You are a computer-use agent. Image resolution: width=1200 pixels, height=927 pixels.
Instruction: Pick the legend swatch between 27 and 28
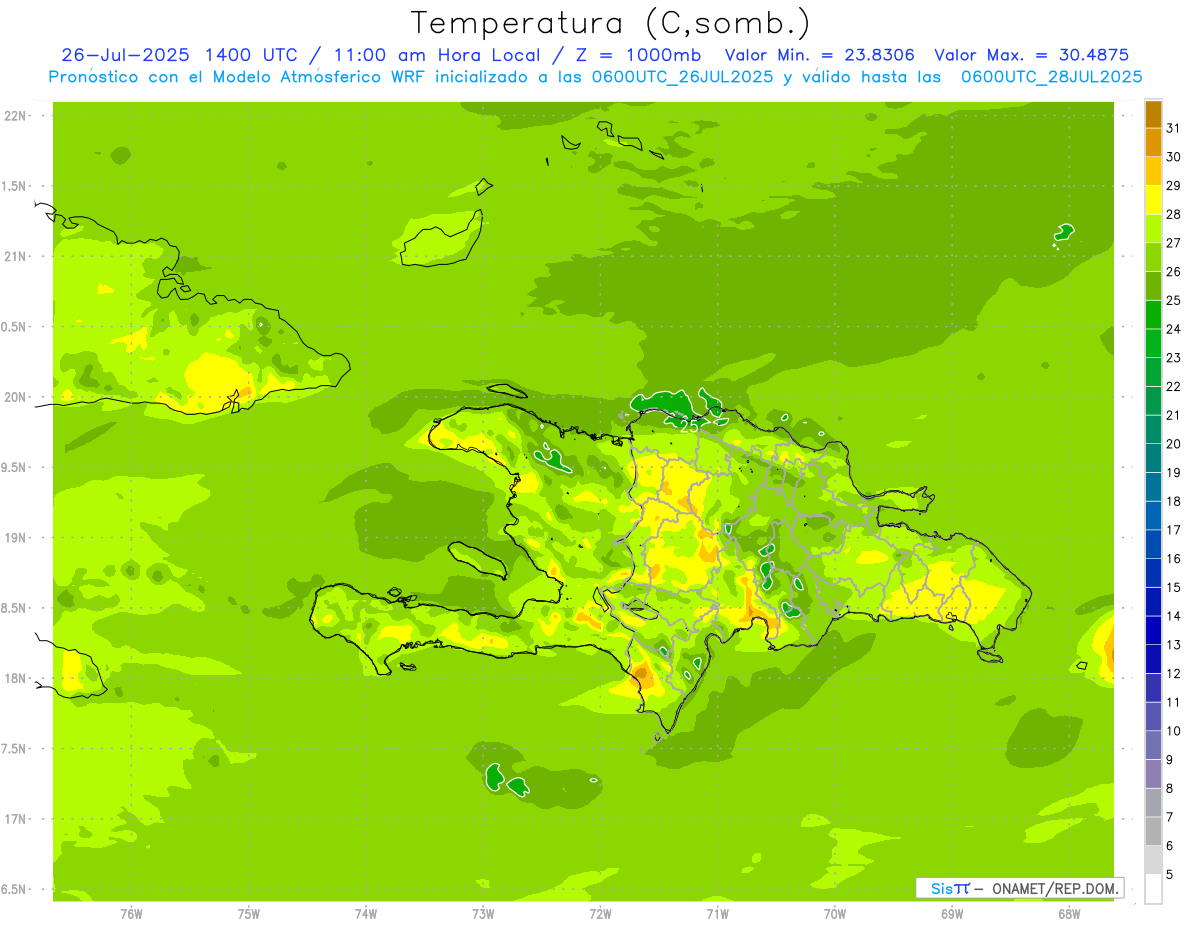tap(1153, 228)
